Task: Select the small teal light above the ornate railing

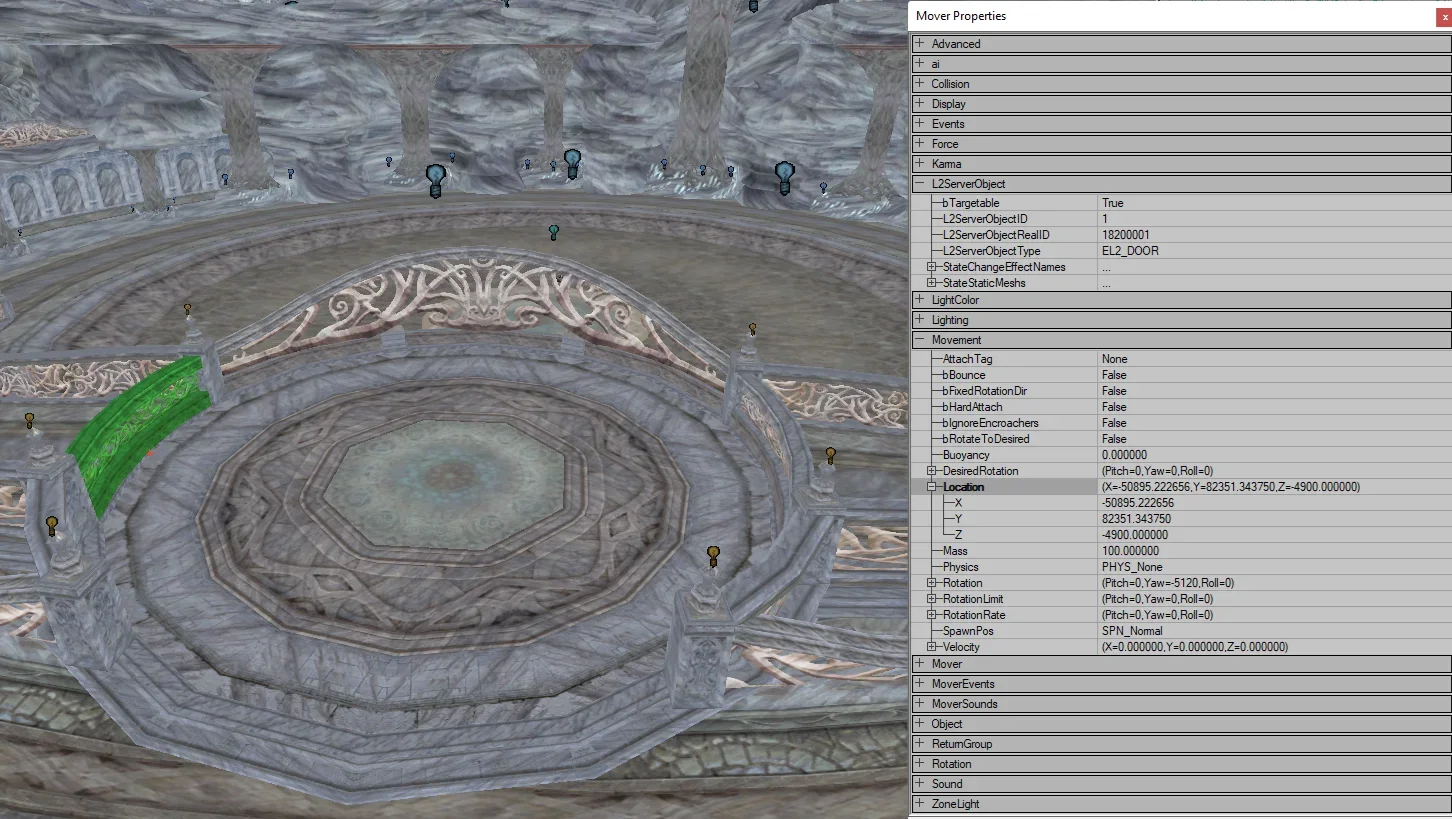Action: point(553,232)
